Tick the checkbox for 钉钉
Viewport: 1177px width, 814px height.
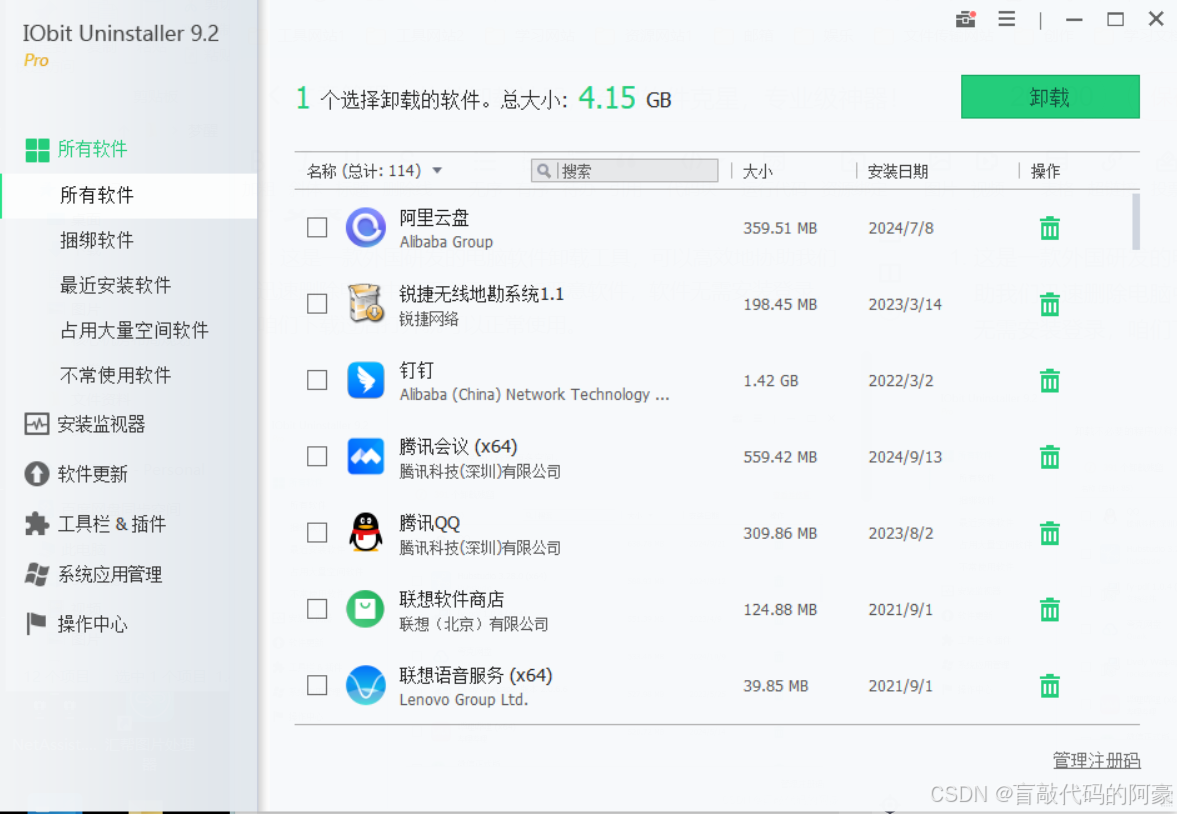click(317, 380)
